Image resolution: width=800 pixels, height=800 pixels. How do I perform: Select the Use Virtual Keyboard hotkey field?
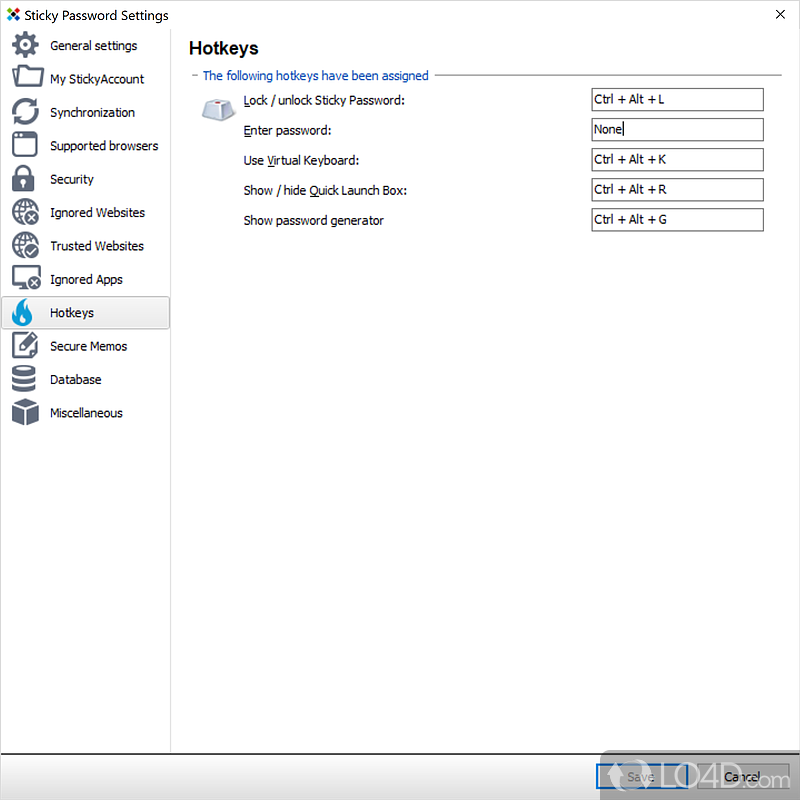pos(677,159)
